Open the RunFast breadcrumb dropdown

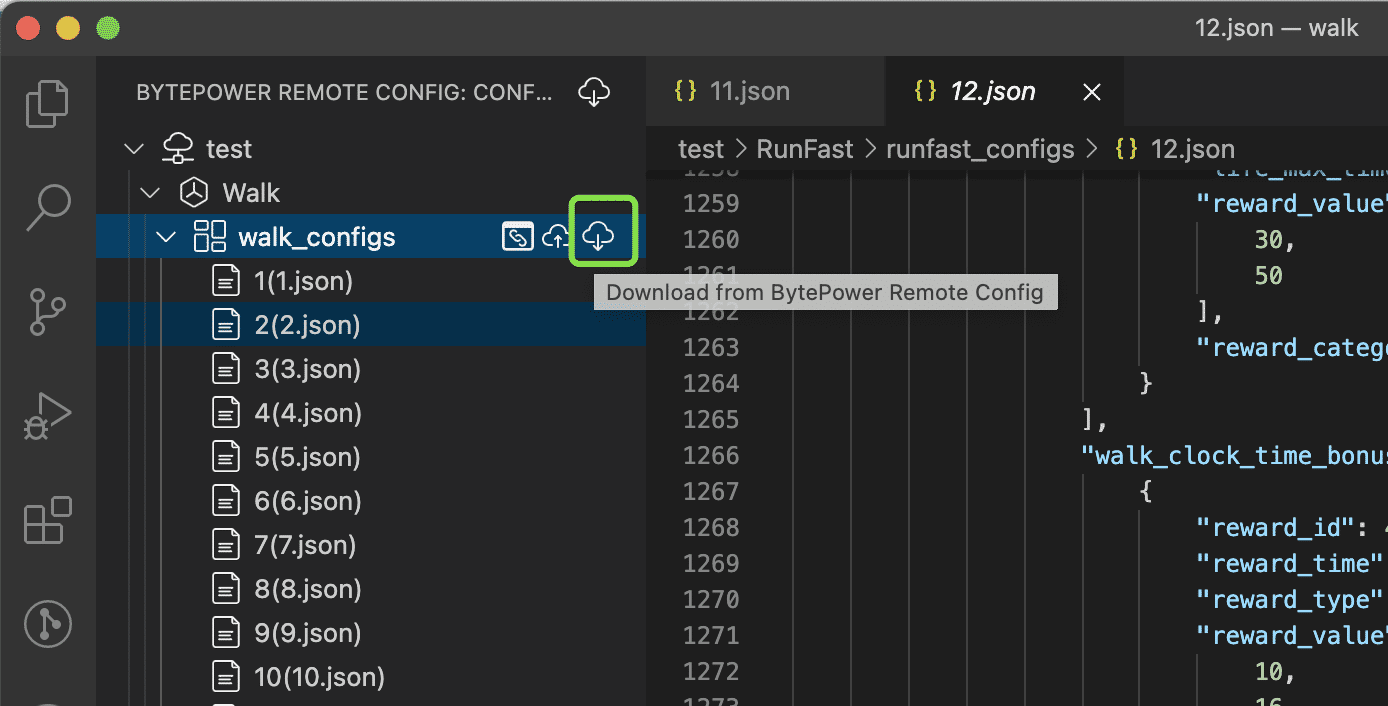805,149
